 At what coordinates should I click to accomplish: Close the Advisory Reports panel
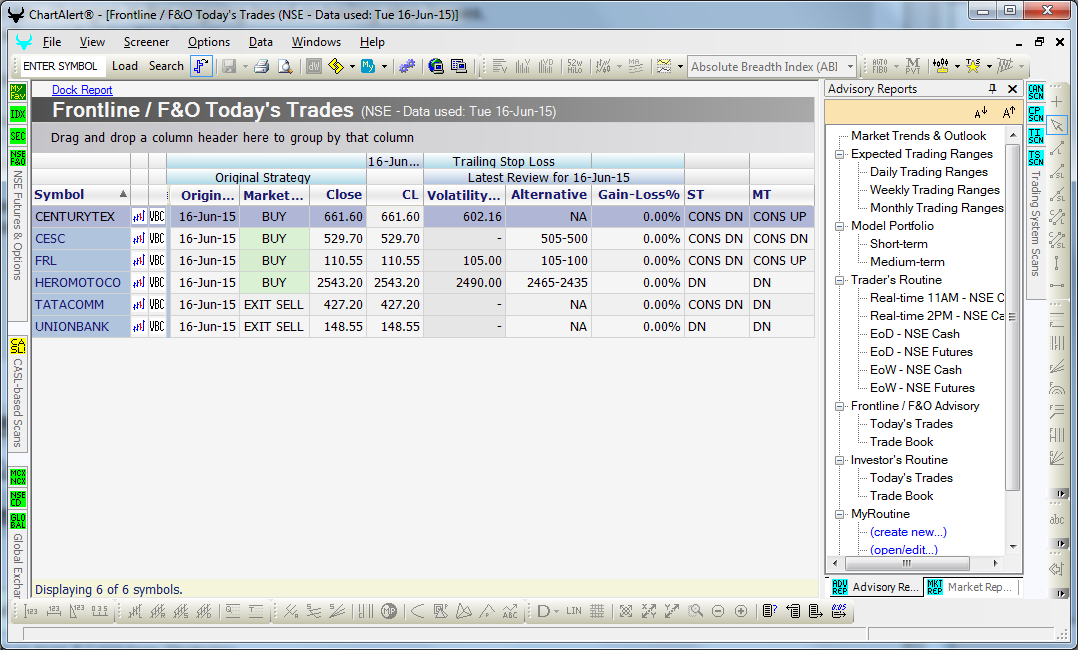tap(1013, 89)
